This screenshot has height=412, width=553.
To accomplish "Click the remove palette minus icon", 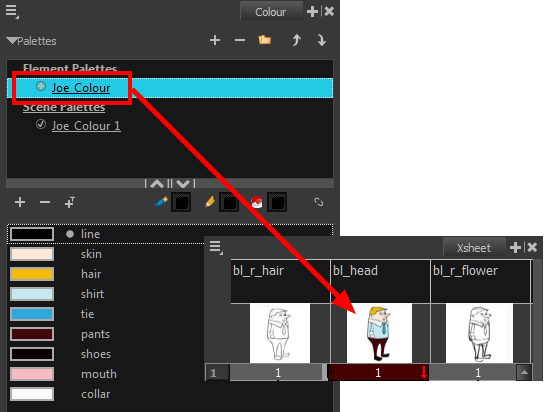I will tap(240, 40).
